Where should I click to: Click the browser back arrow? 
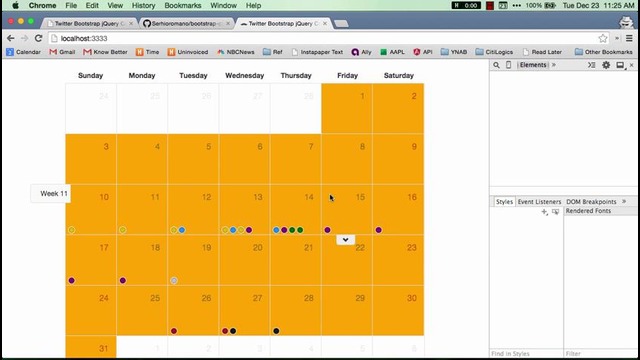click(x=11, y=38)
